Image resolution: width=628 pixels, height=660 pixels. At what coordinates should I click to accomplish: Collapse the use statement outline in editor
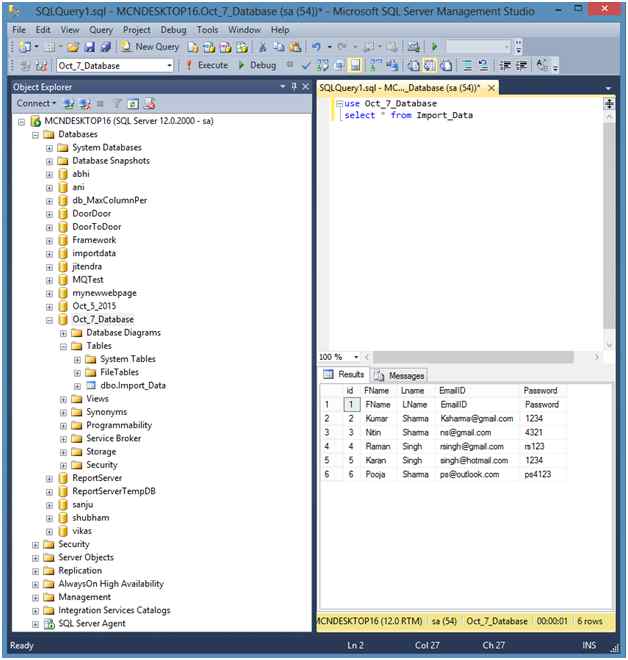339,104
